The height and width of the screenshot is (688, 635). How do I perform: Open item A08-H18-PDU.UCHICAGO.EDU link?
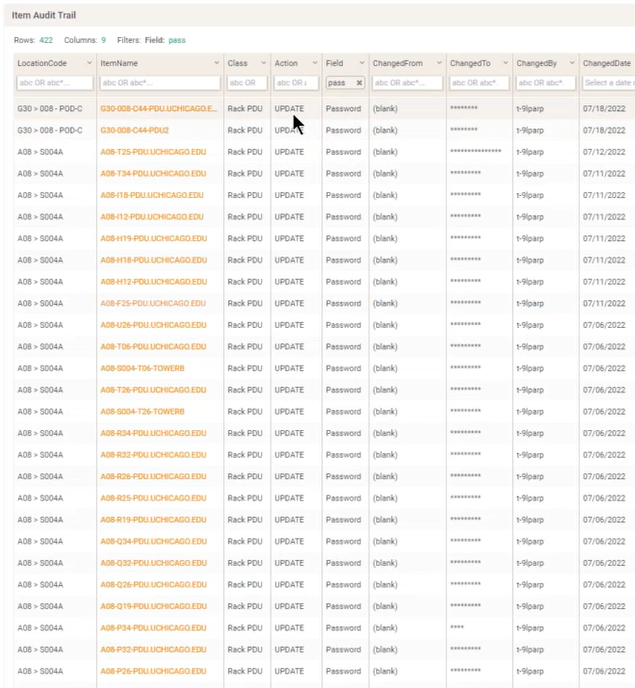click(154, 260)
